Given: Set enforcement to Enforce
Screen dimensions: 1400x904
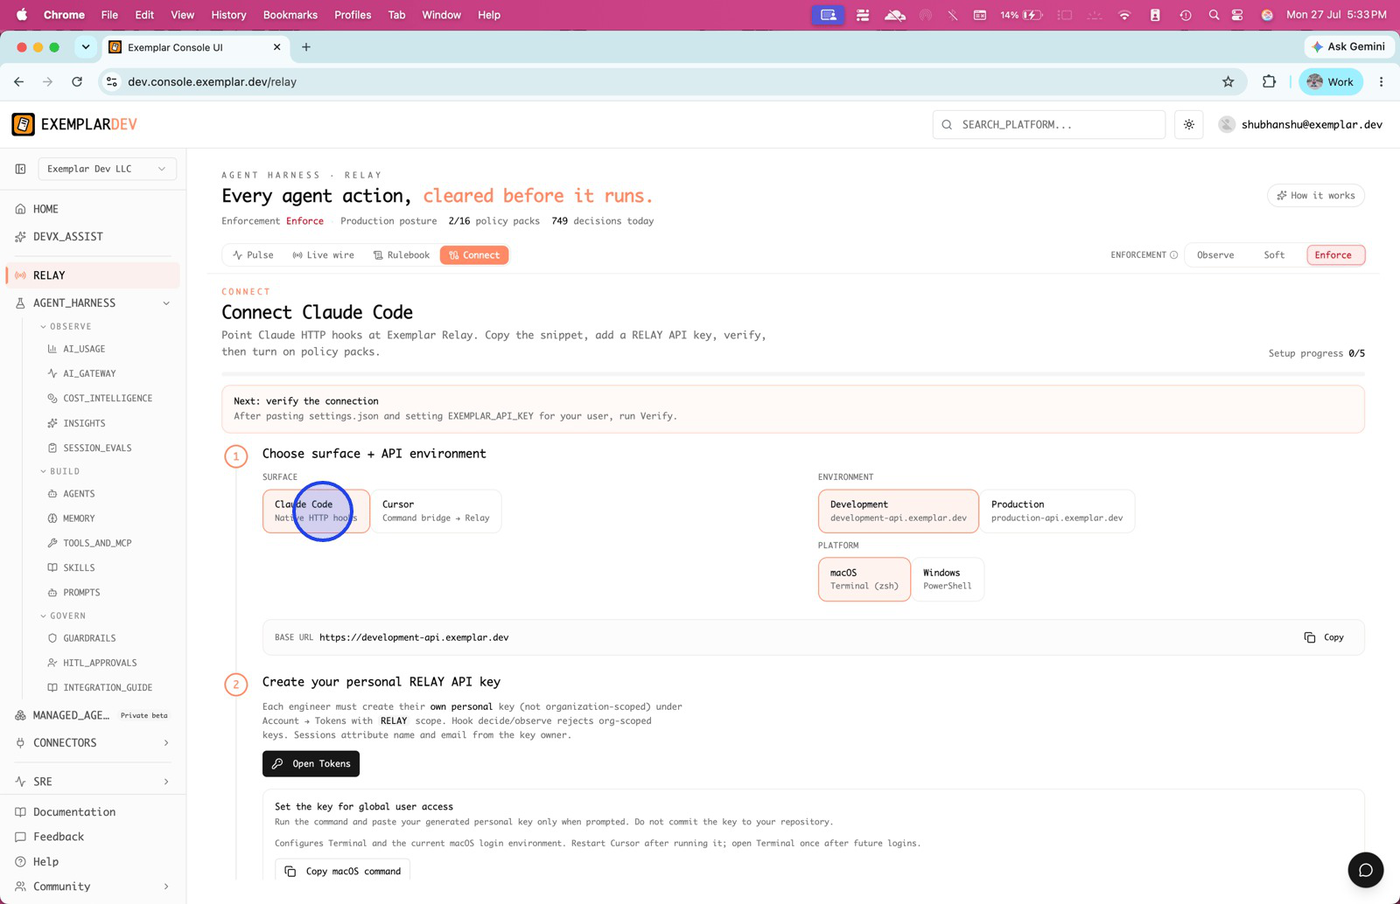Looking at the screenshot, I should [1334, 255].
